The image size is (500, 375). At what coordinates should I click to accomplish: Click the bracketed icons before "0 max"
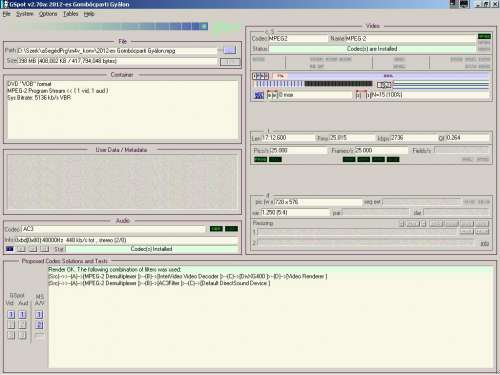(x=272, y=95)
